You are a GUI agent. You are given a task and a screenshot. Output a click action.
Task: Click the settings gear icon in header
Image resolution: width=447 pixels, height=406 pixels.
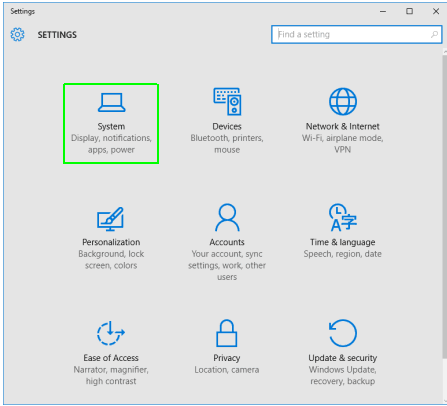(x=17, y=34)
